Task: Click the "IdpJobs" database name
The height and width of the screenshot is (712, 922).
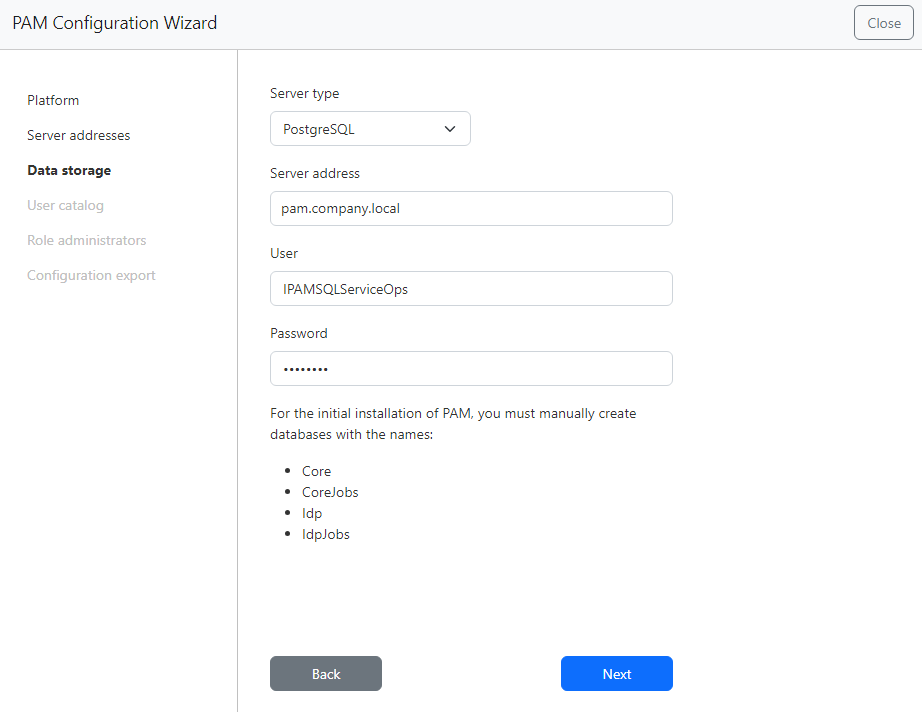Action: click(326, 534)
